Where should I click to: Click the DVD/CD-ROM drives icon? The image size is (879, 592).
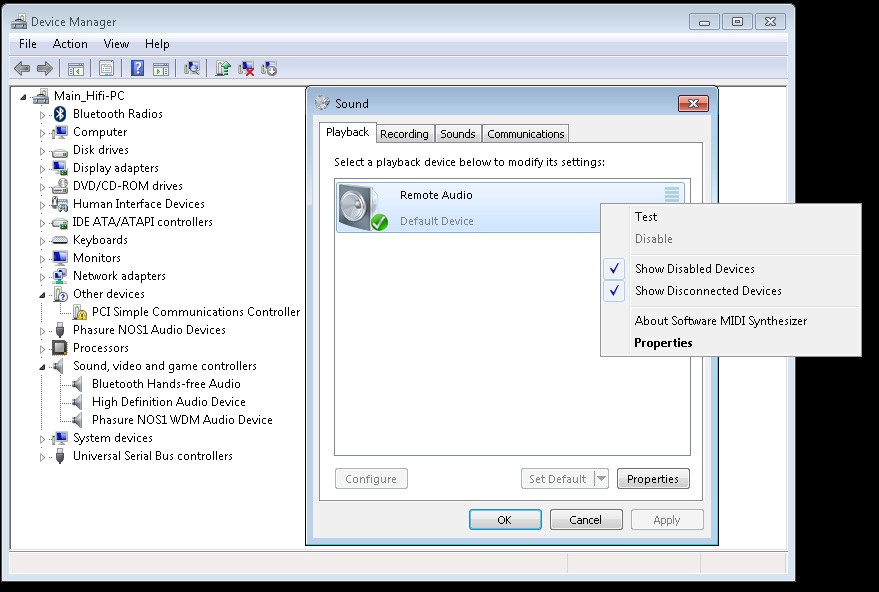(x=60, y=186)
